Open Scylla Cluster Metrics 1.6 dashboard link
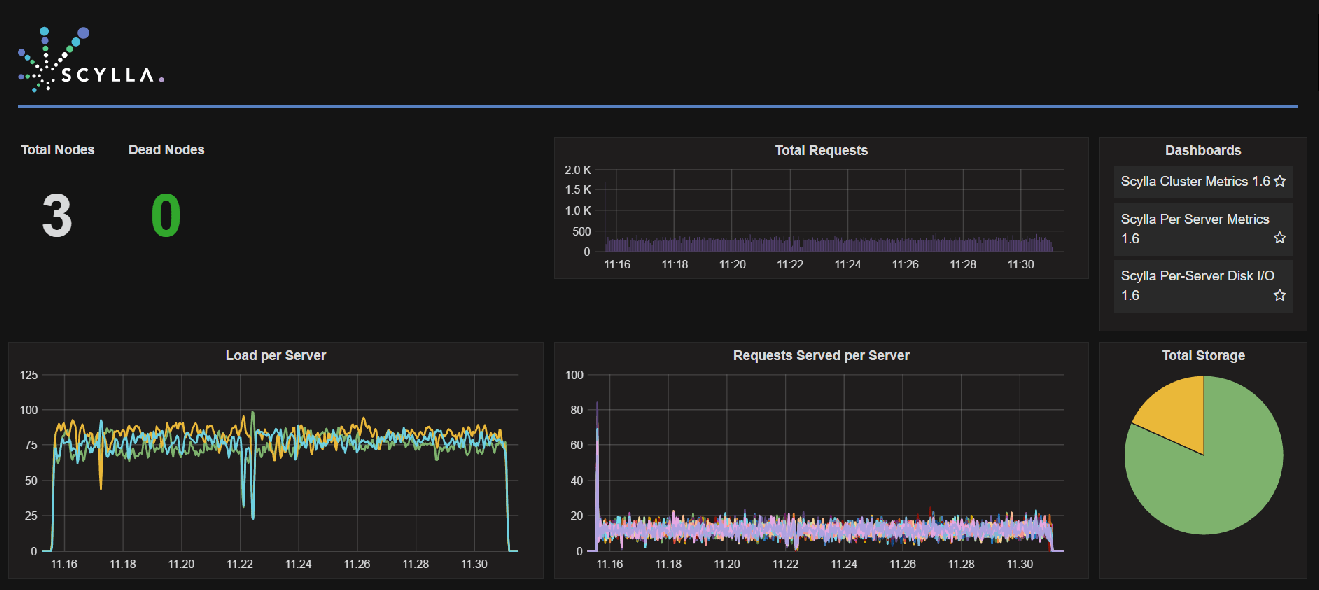 coord(1195,181)
